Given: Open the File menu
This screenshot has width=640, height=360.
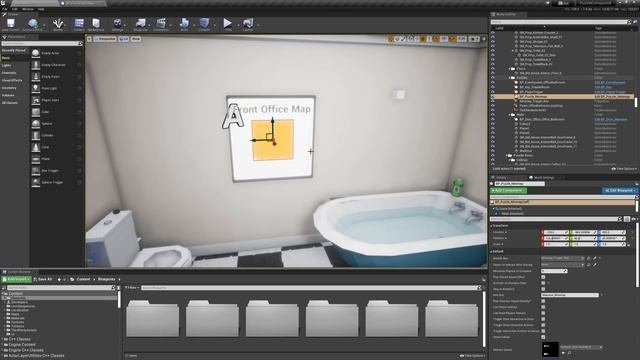Looking at the screenshot, I should tap(4, 9).
